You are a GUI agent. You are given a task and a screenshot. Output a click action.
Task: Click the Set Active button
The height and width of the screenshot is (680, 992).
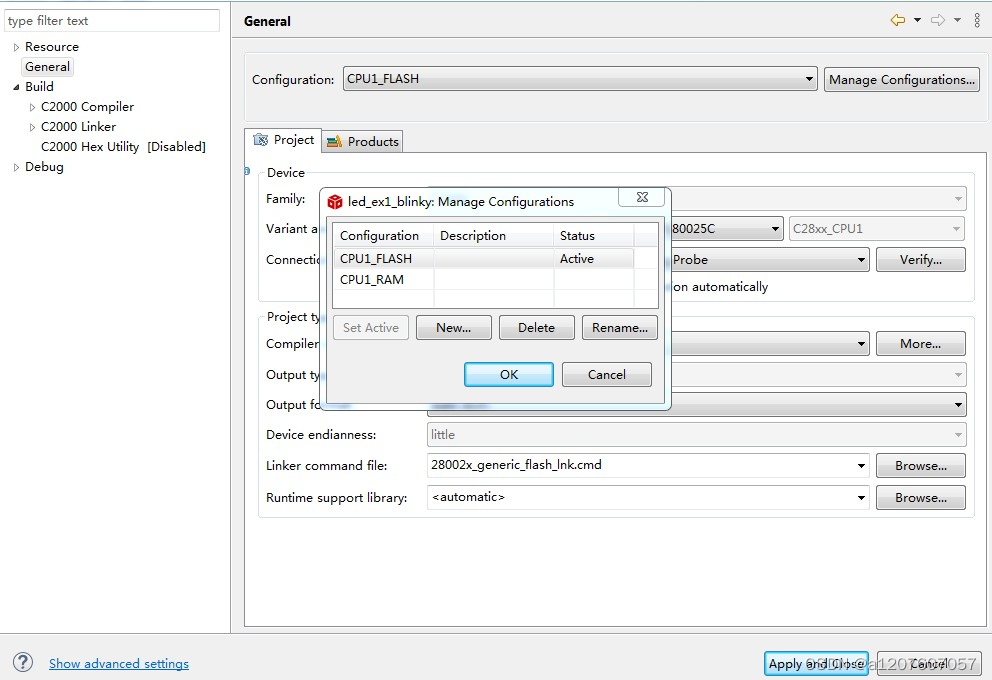(371, 328)
